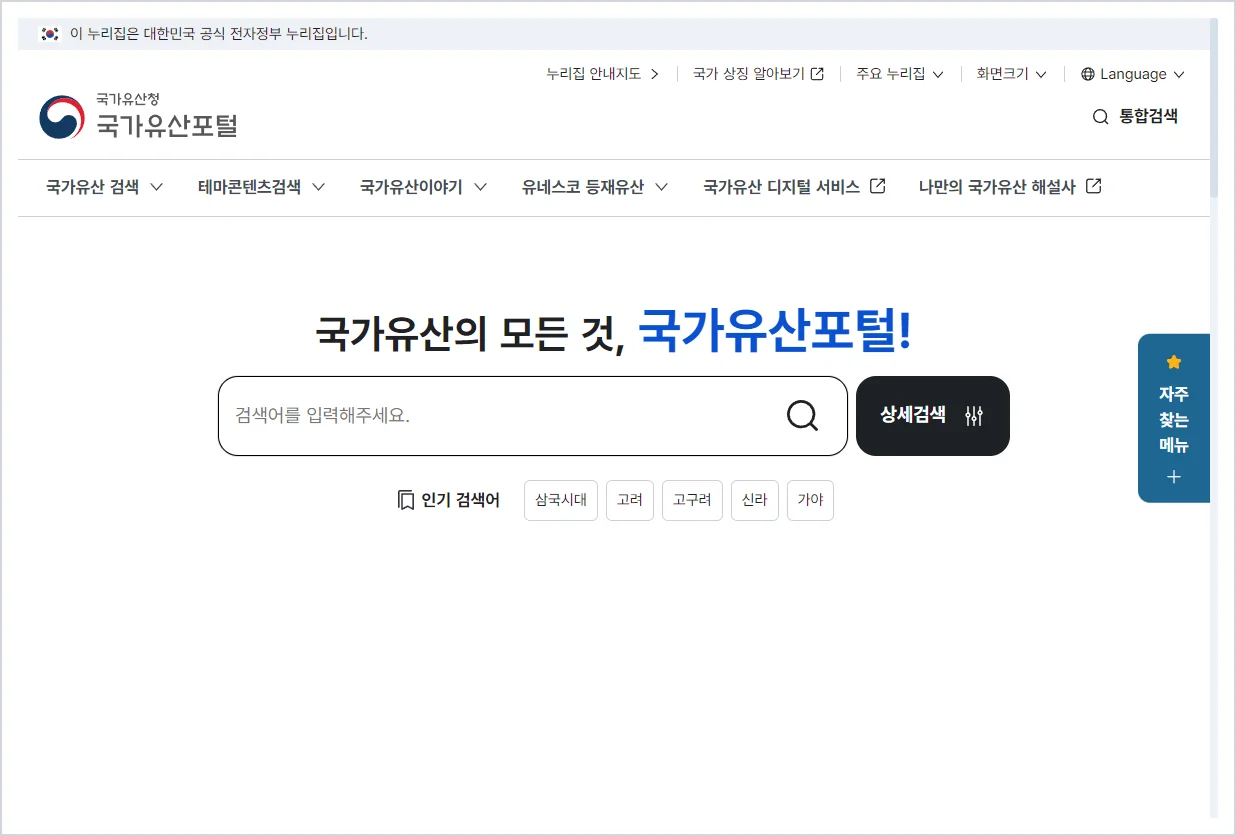Select popular keyword 삼국시대
This screenshot has width=1236, height=836.
pyautogui.click(x=561, y=500)
